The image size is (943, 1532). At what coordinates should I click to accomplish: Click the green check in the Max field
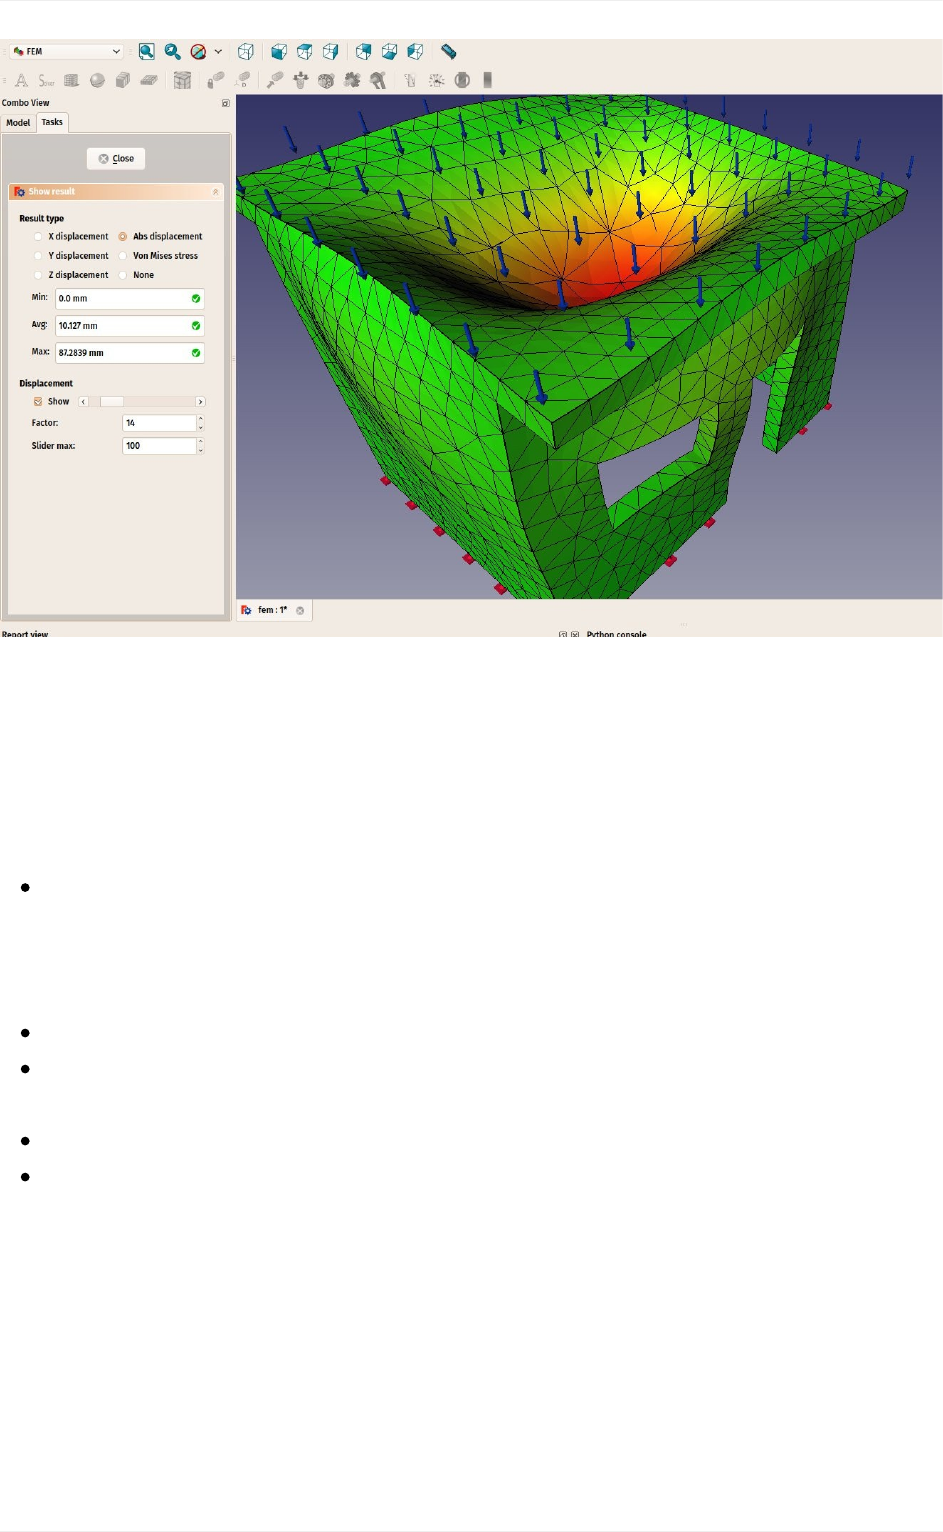tap(196, 353)
